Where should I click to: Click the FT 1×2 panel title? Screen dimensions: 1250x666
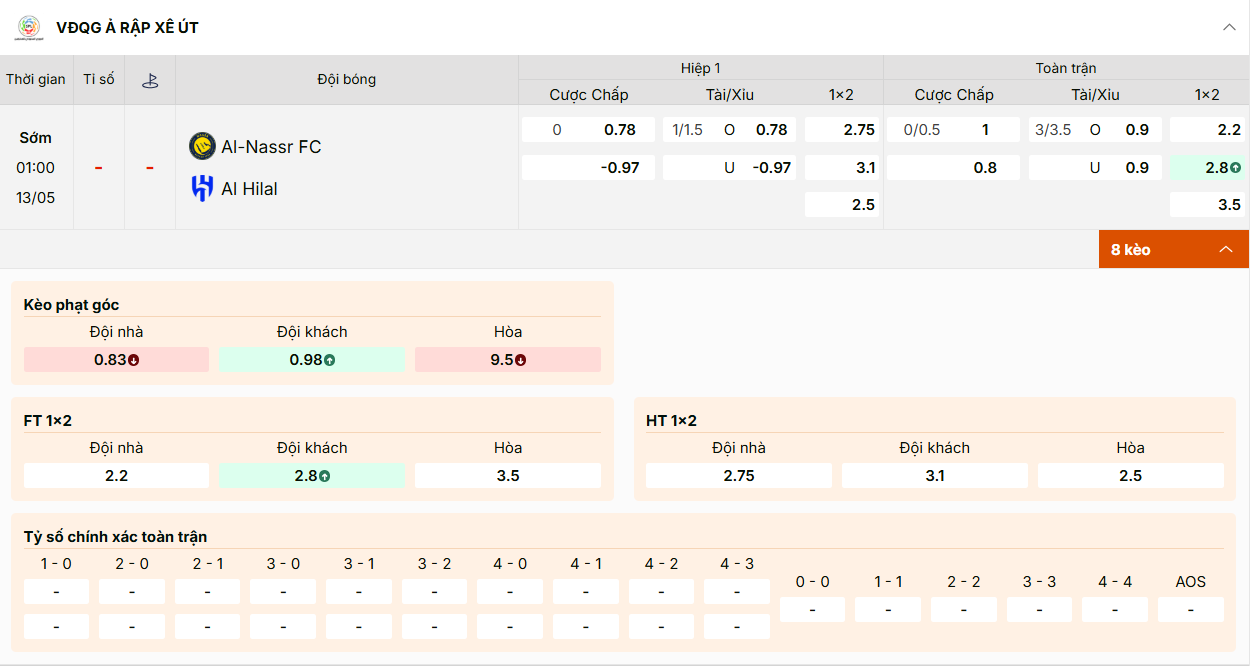pos(48,421)
